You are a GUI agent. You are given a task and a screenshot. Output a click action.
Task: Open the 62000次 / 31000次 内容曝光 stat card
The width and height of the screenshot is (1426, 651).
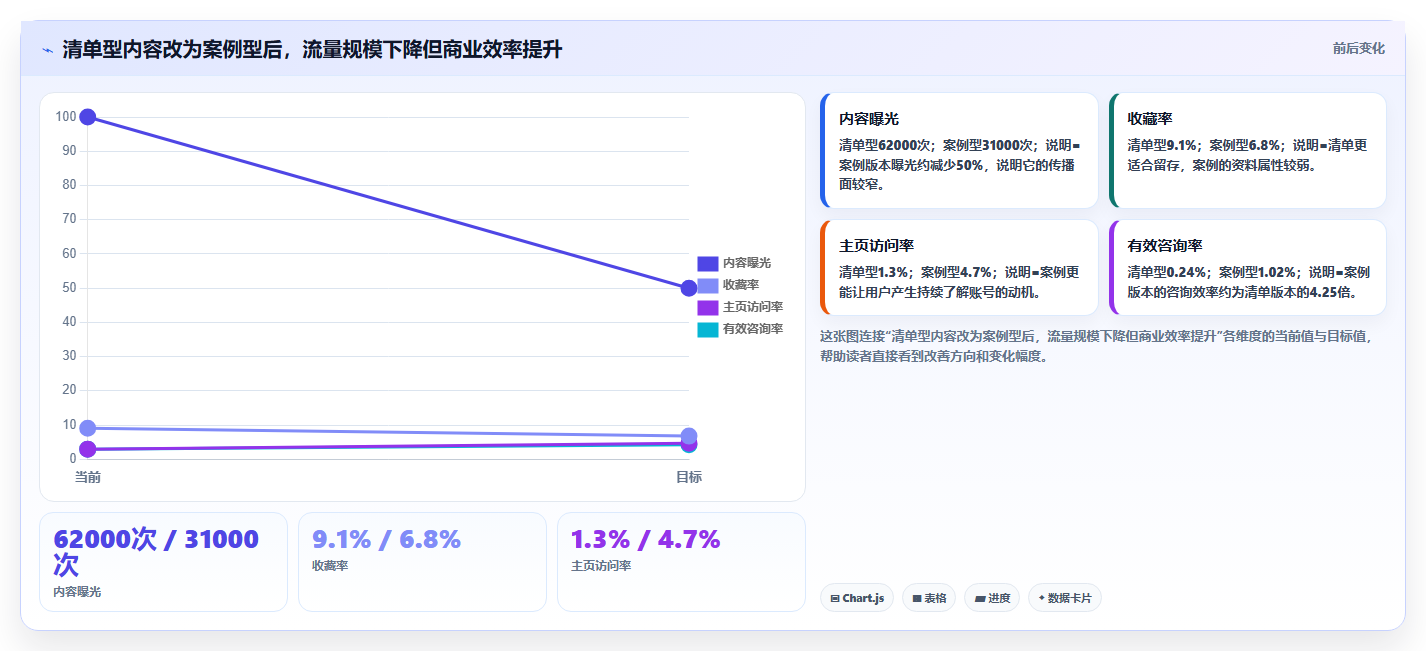tap(163, 562)
